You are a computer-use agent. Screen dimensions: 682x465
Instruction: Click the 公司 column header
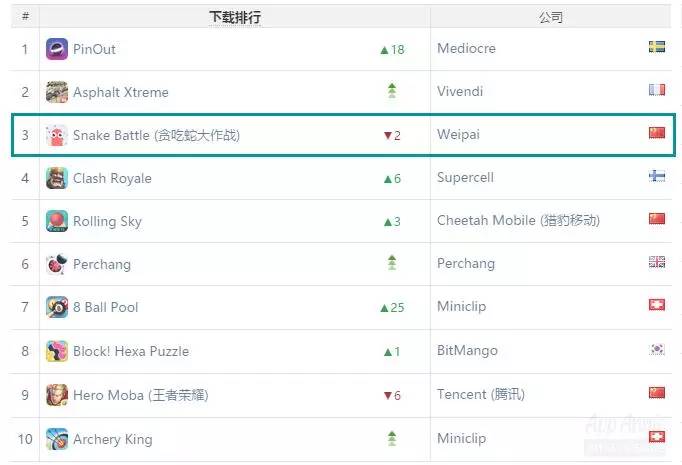tap(550, 17)
